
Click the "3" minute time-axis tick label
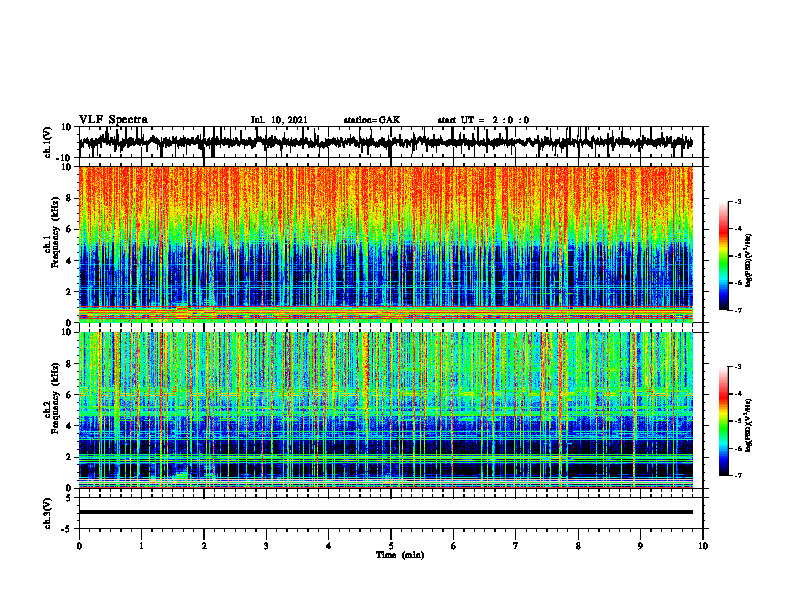tap(266, 546)
